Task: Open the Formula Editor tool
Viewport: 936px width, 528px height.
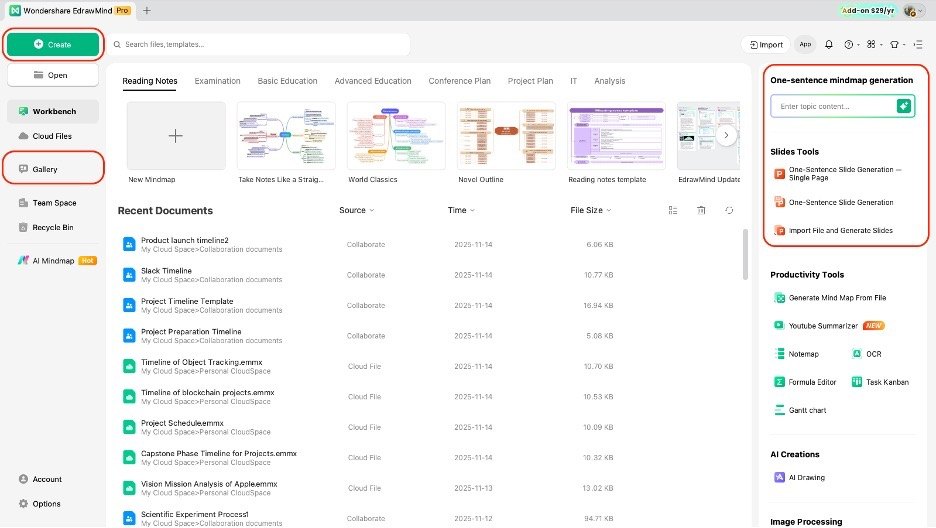Action: [805, 382]
